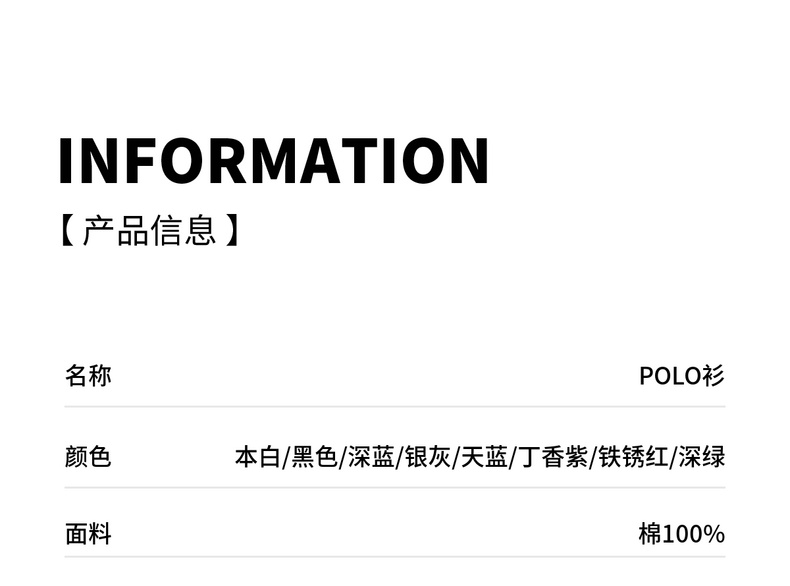Click the divider line below 颜色 row
Screen dimensions: 790x586
pos(395,488)
